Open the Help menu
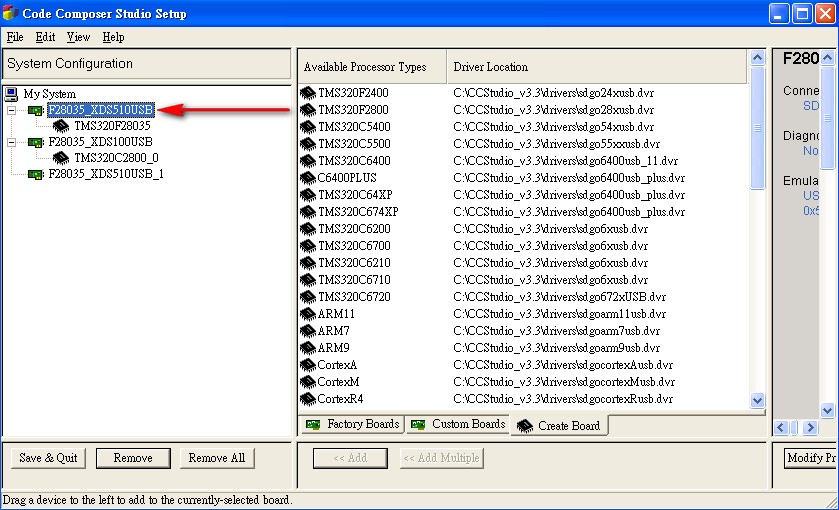The width and height of the screenshot is (839, 510). (x=113, y=37)
